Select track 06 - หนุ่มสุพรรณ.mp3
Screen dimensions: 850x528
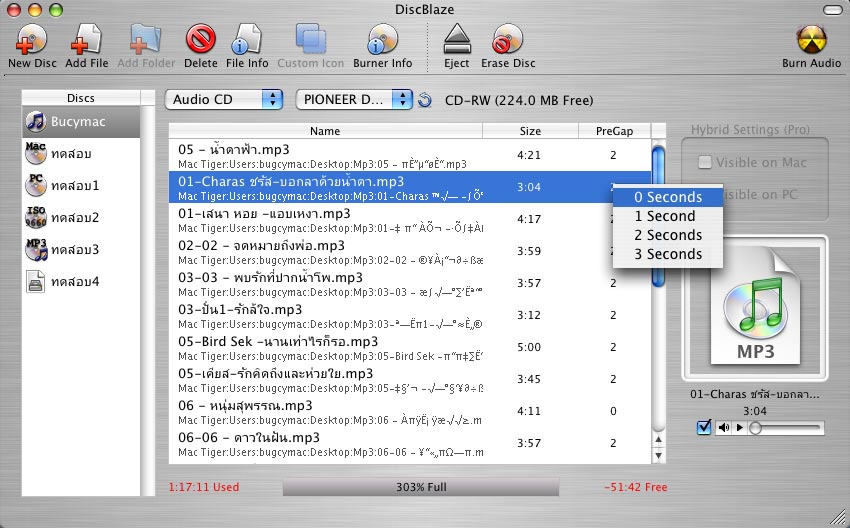coord(410,411)
